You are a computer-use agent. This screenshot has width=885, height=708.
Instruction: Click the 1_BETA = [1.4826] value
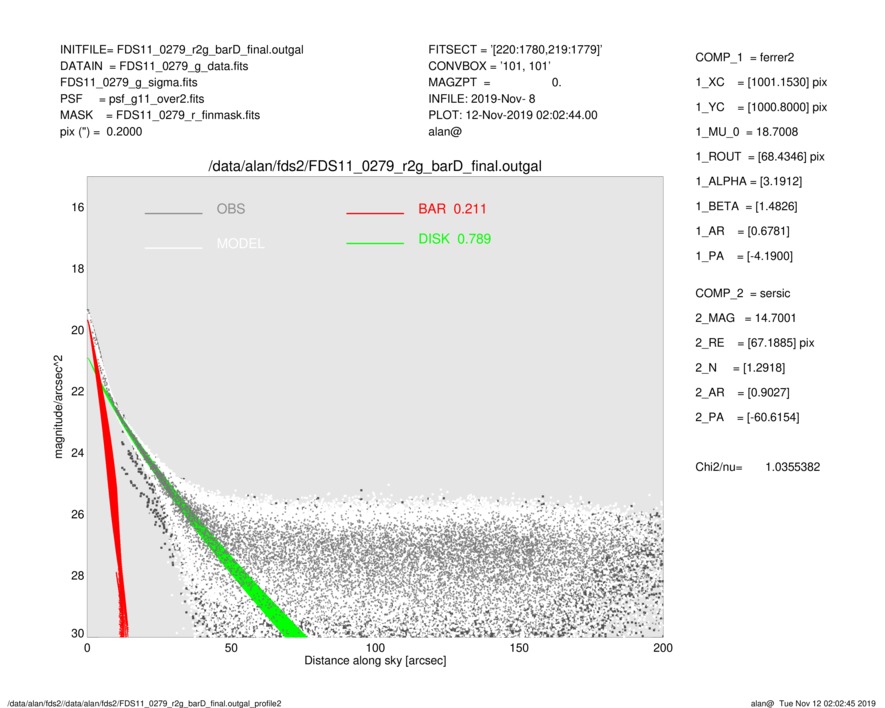tap(746, 207)
